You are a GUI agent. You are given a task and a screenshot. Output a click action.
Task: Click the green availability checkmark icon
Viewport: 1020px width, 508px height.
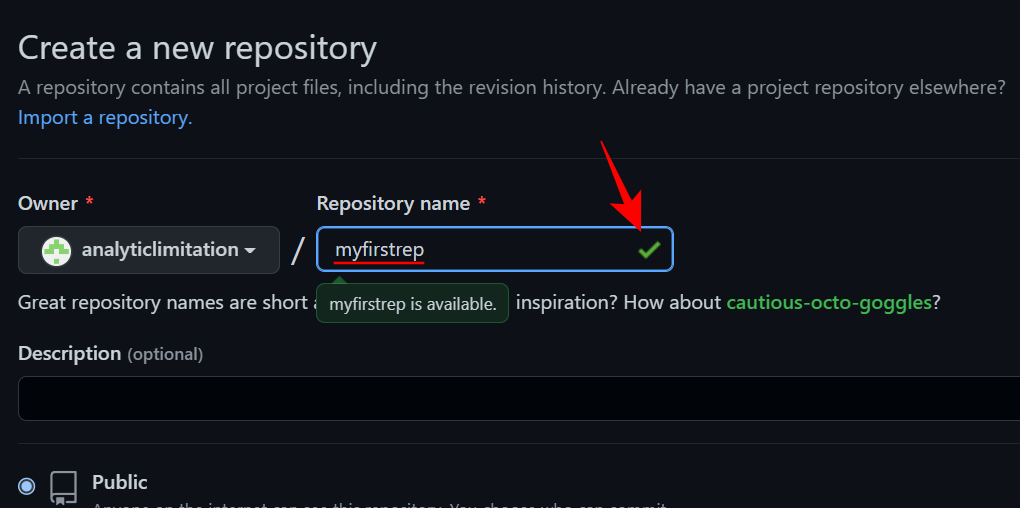pyautogui.click(x=649, y=250)
